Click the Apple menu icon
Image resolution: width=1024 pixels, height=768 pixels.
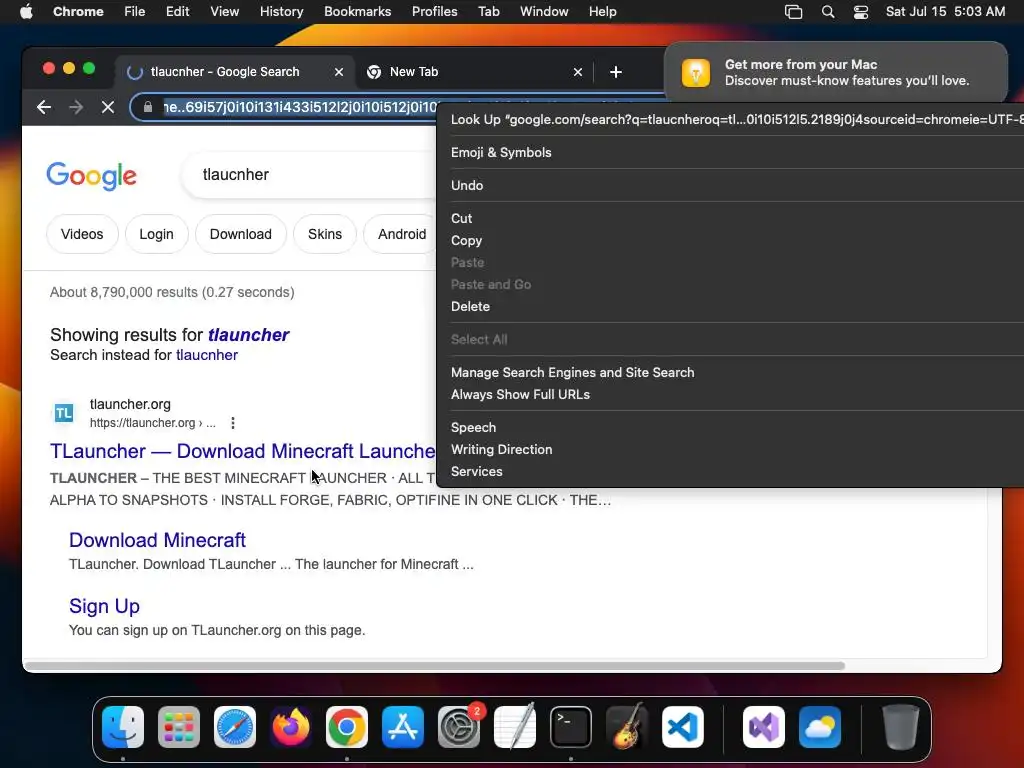click(26, 12)
